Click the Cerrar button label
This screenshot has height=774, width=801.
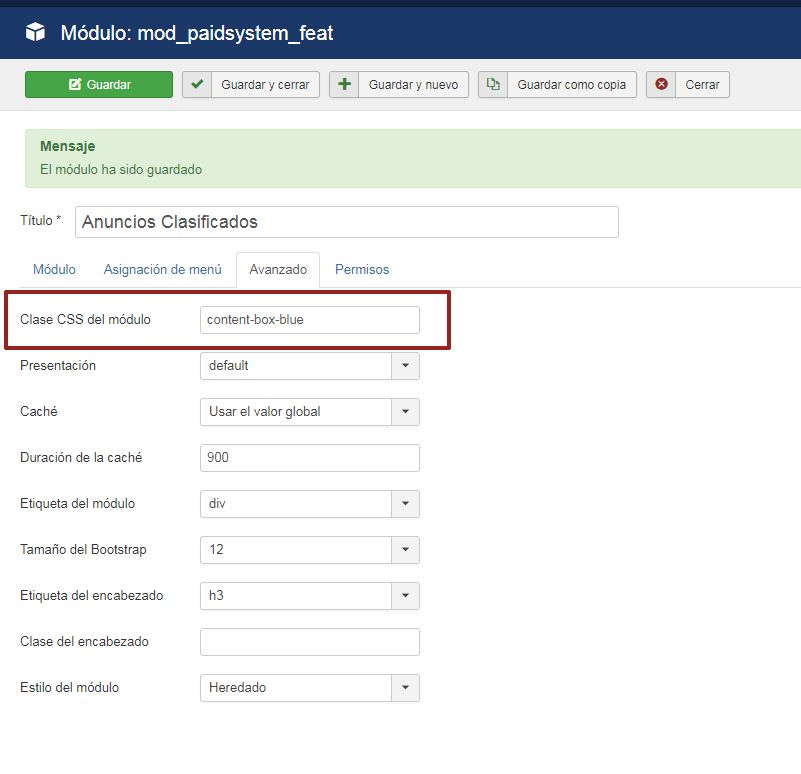[x=702, y=84]
